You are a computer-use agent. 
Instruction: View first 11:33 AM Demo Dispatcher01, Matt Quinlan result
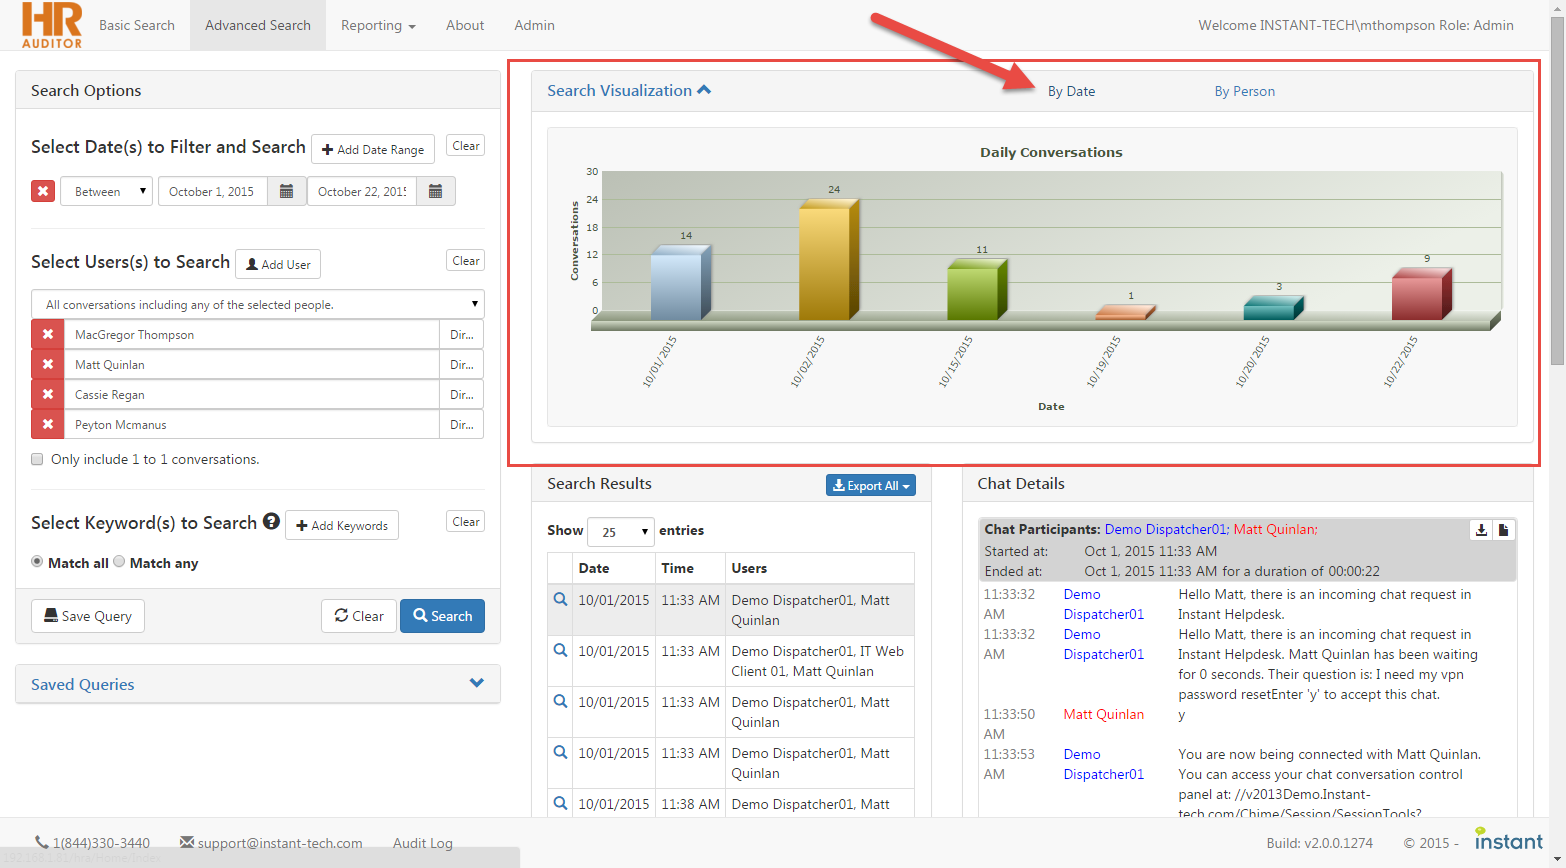(560, 600)
